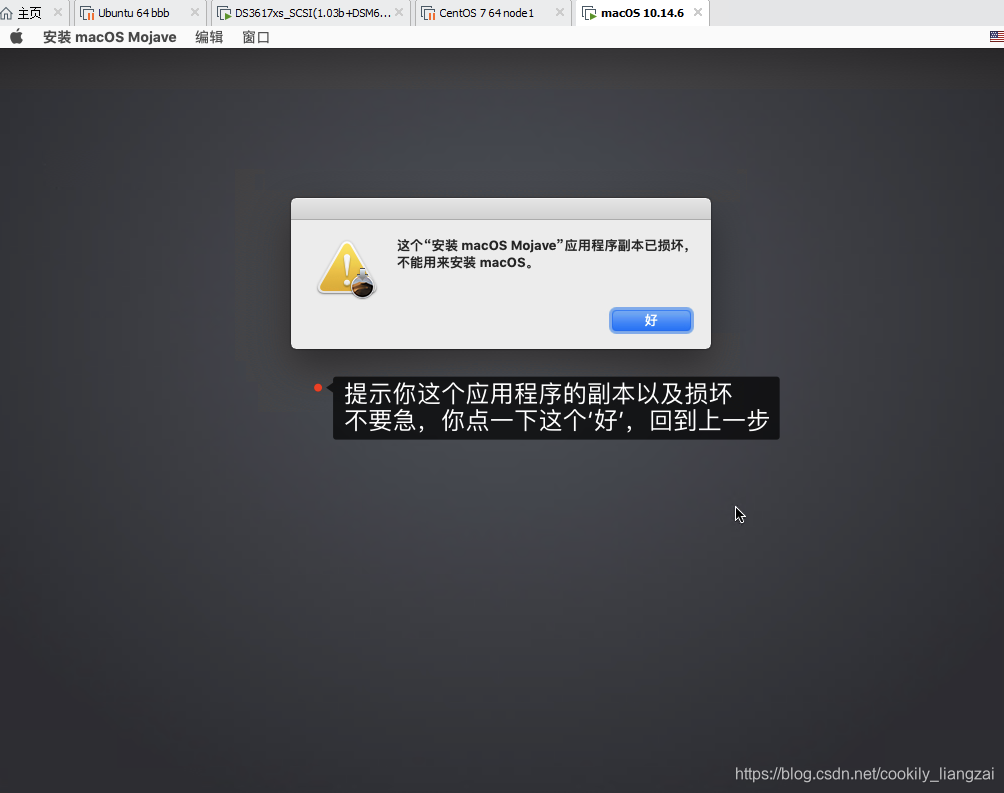
Task: Click the warning icon in the dialog
Action: [346, 270]
